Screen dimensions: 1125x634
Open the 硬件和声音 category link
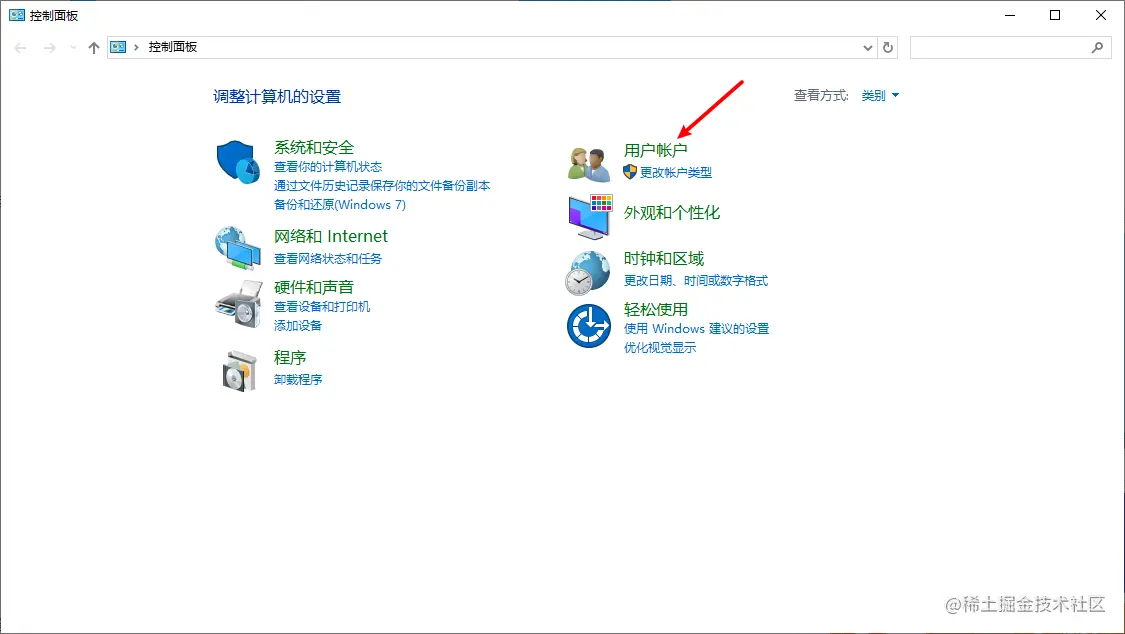[314, 287]
